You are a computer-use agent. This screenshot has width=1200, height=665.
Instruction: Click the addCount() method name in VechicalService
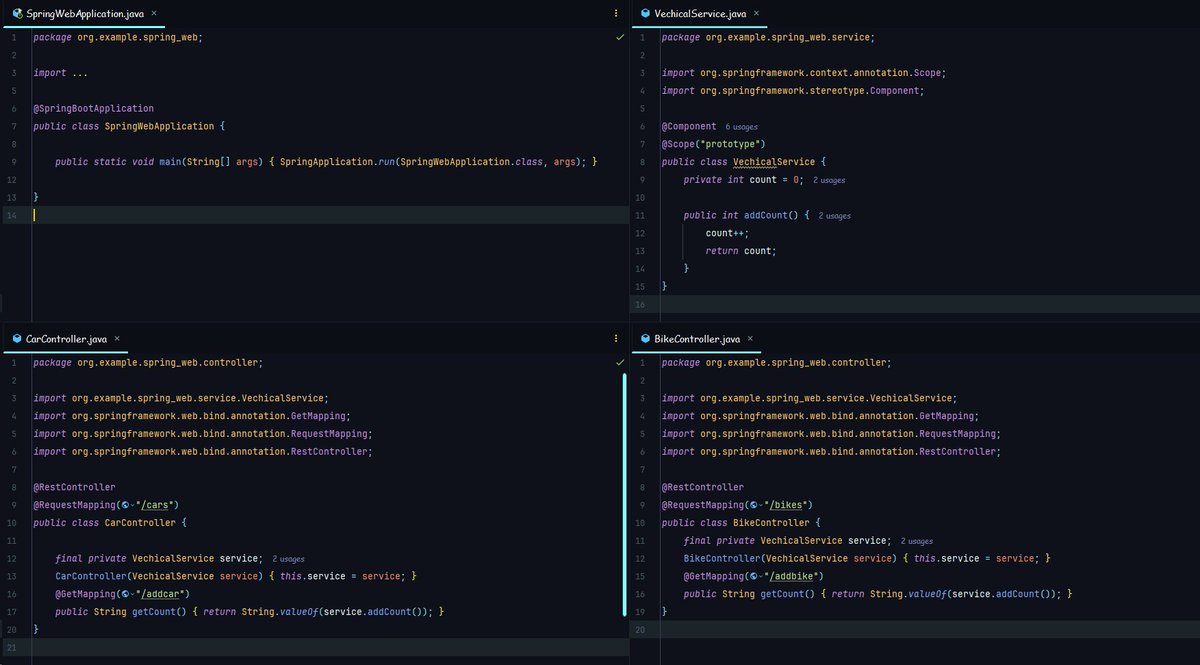point(771,215)
